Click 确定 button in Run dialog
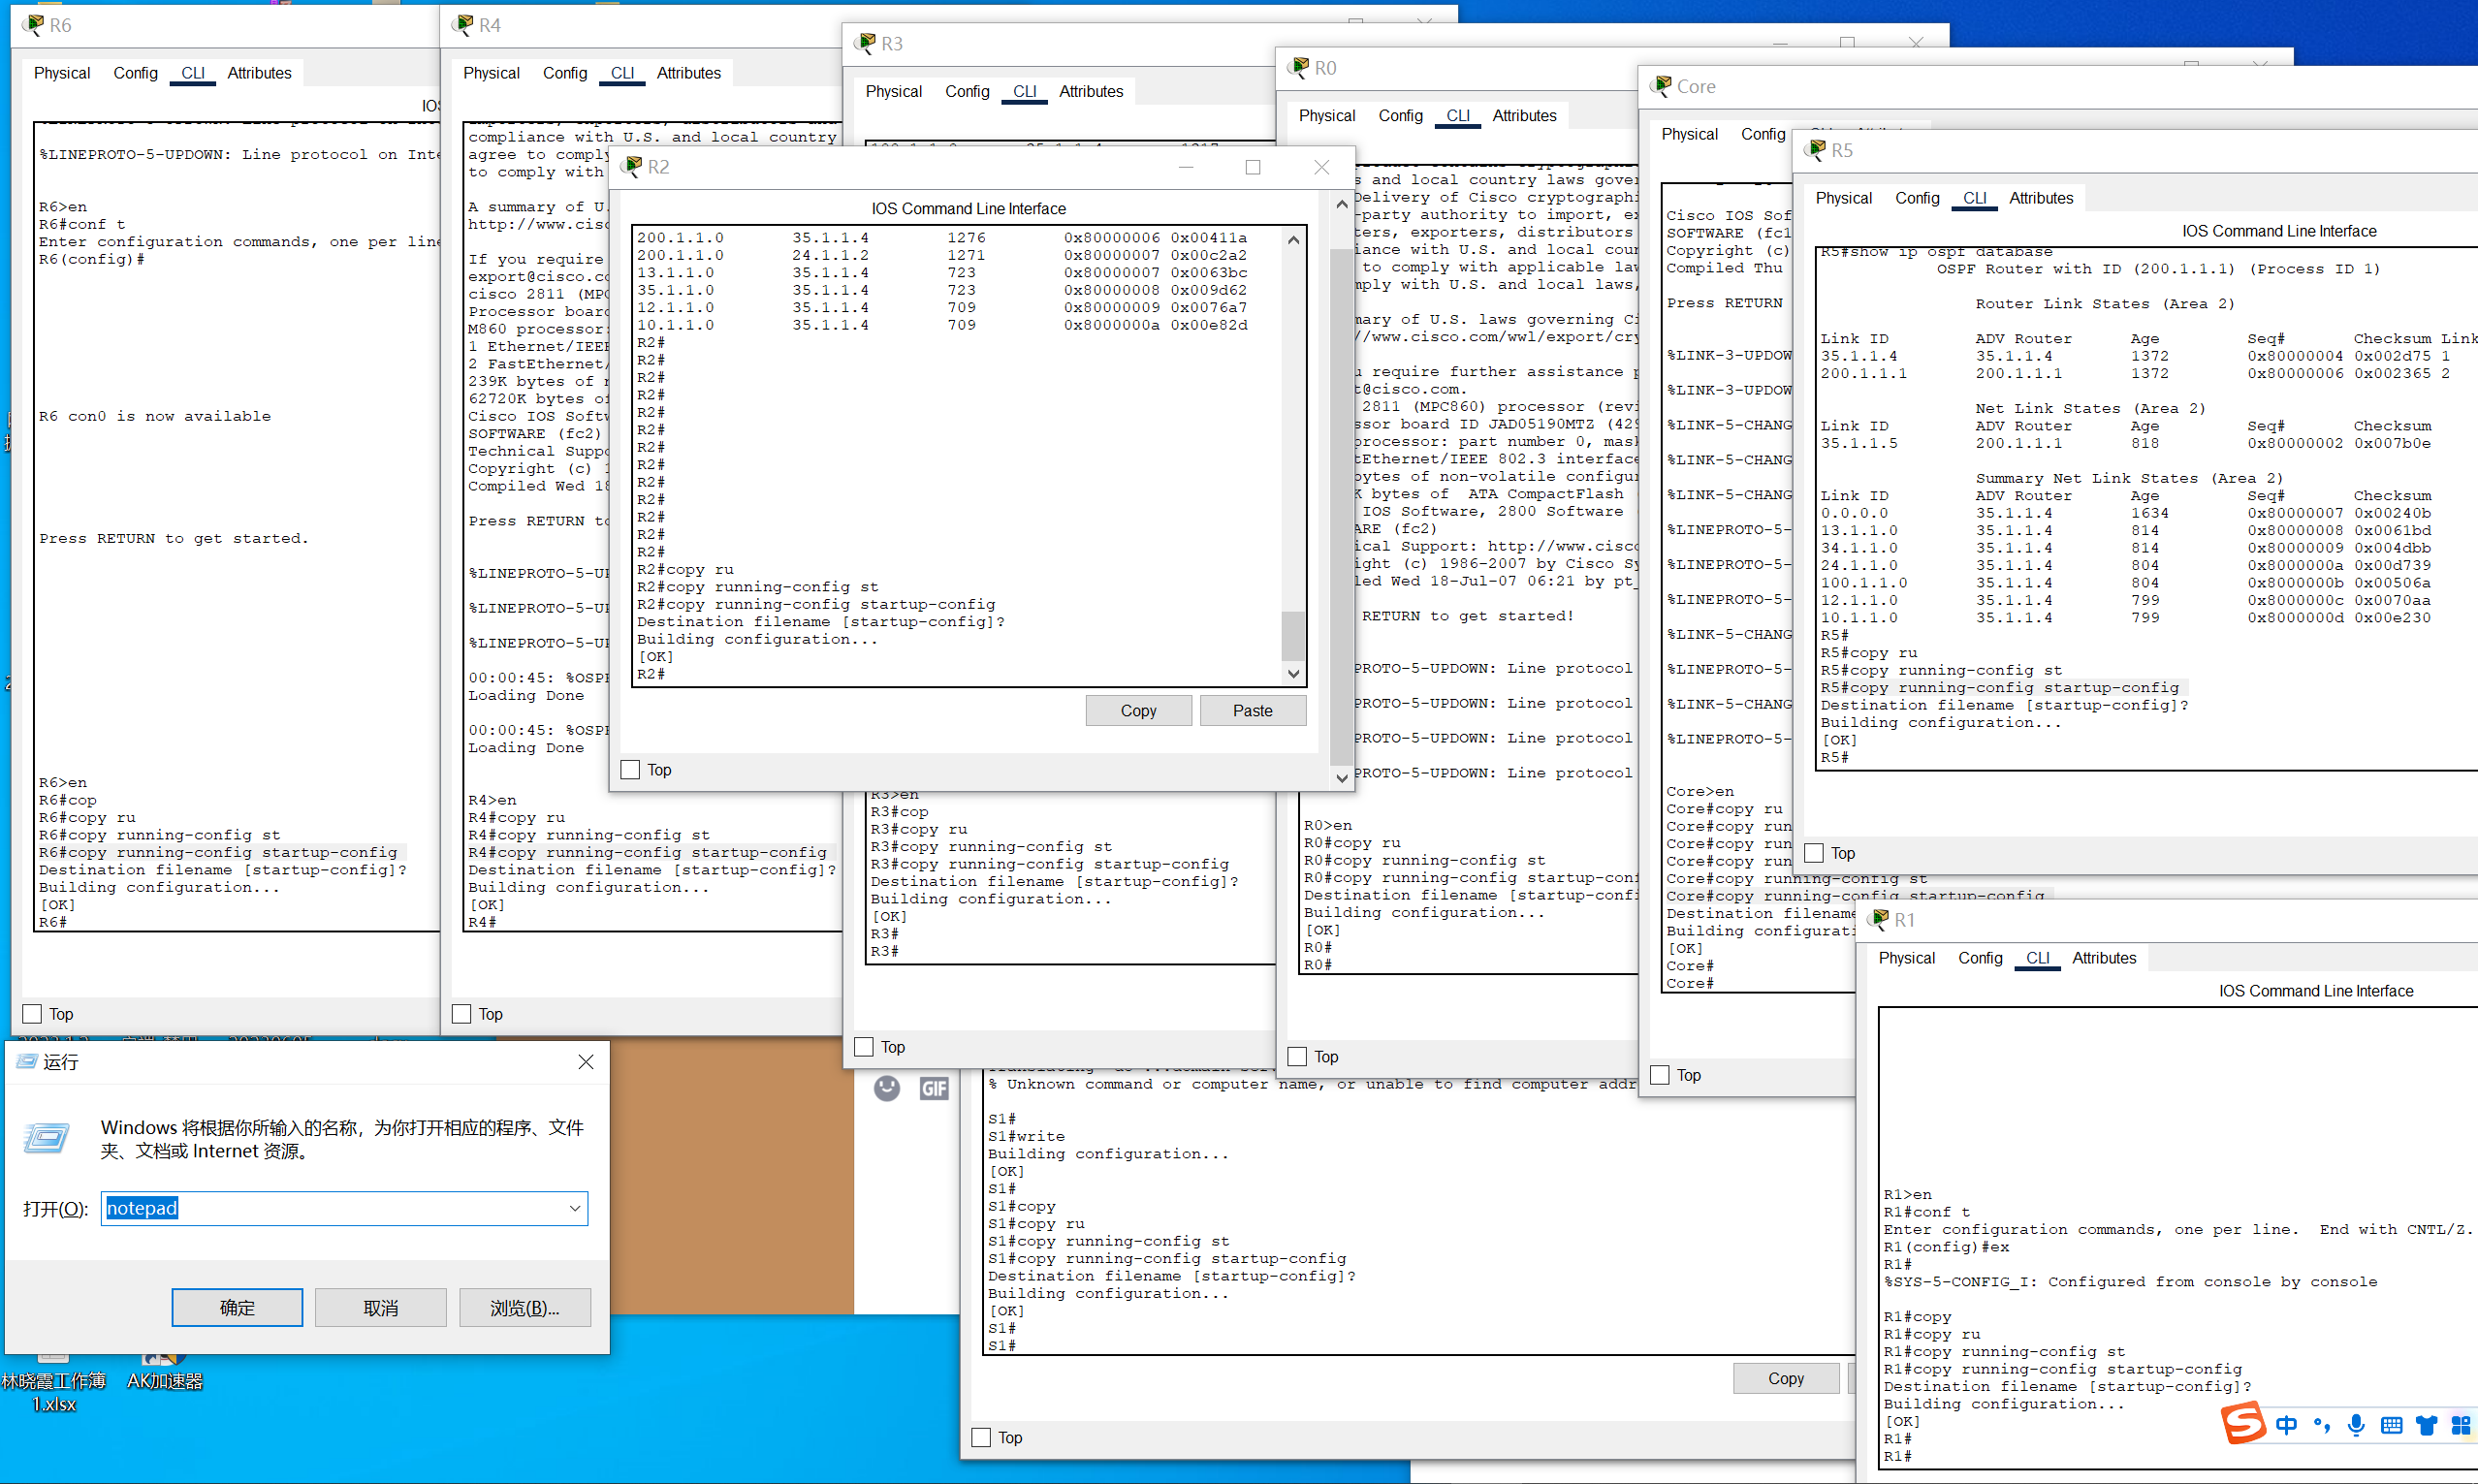This screenshot has width=2478, height=1484. pyautogui.click(x=237, y=1307)
